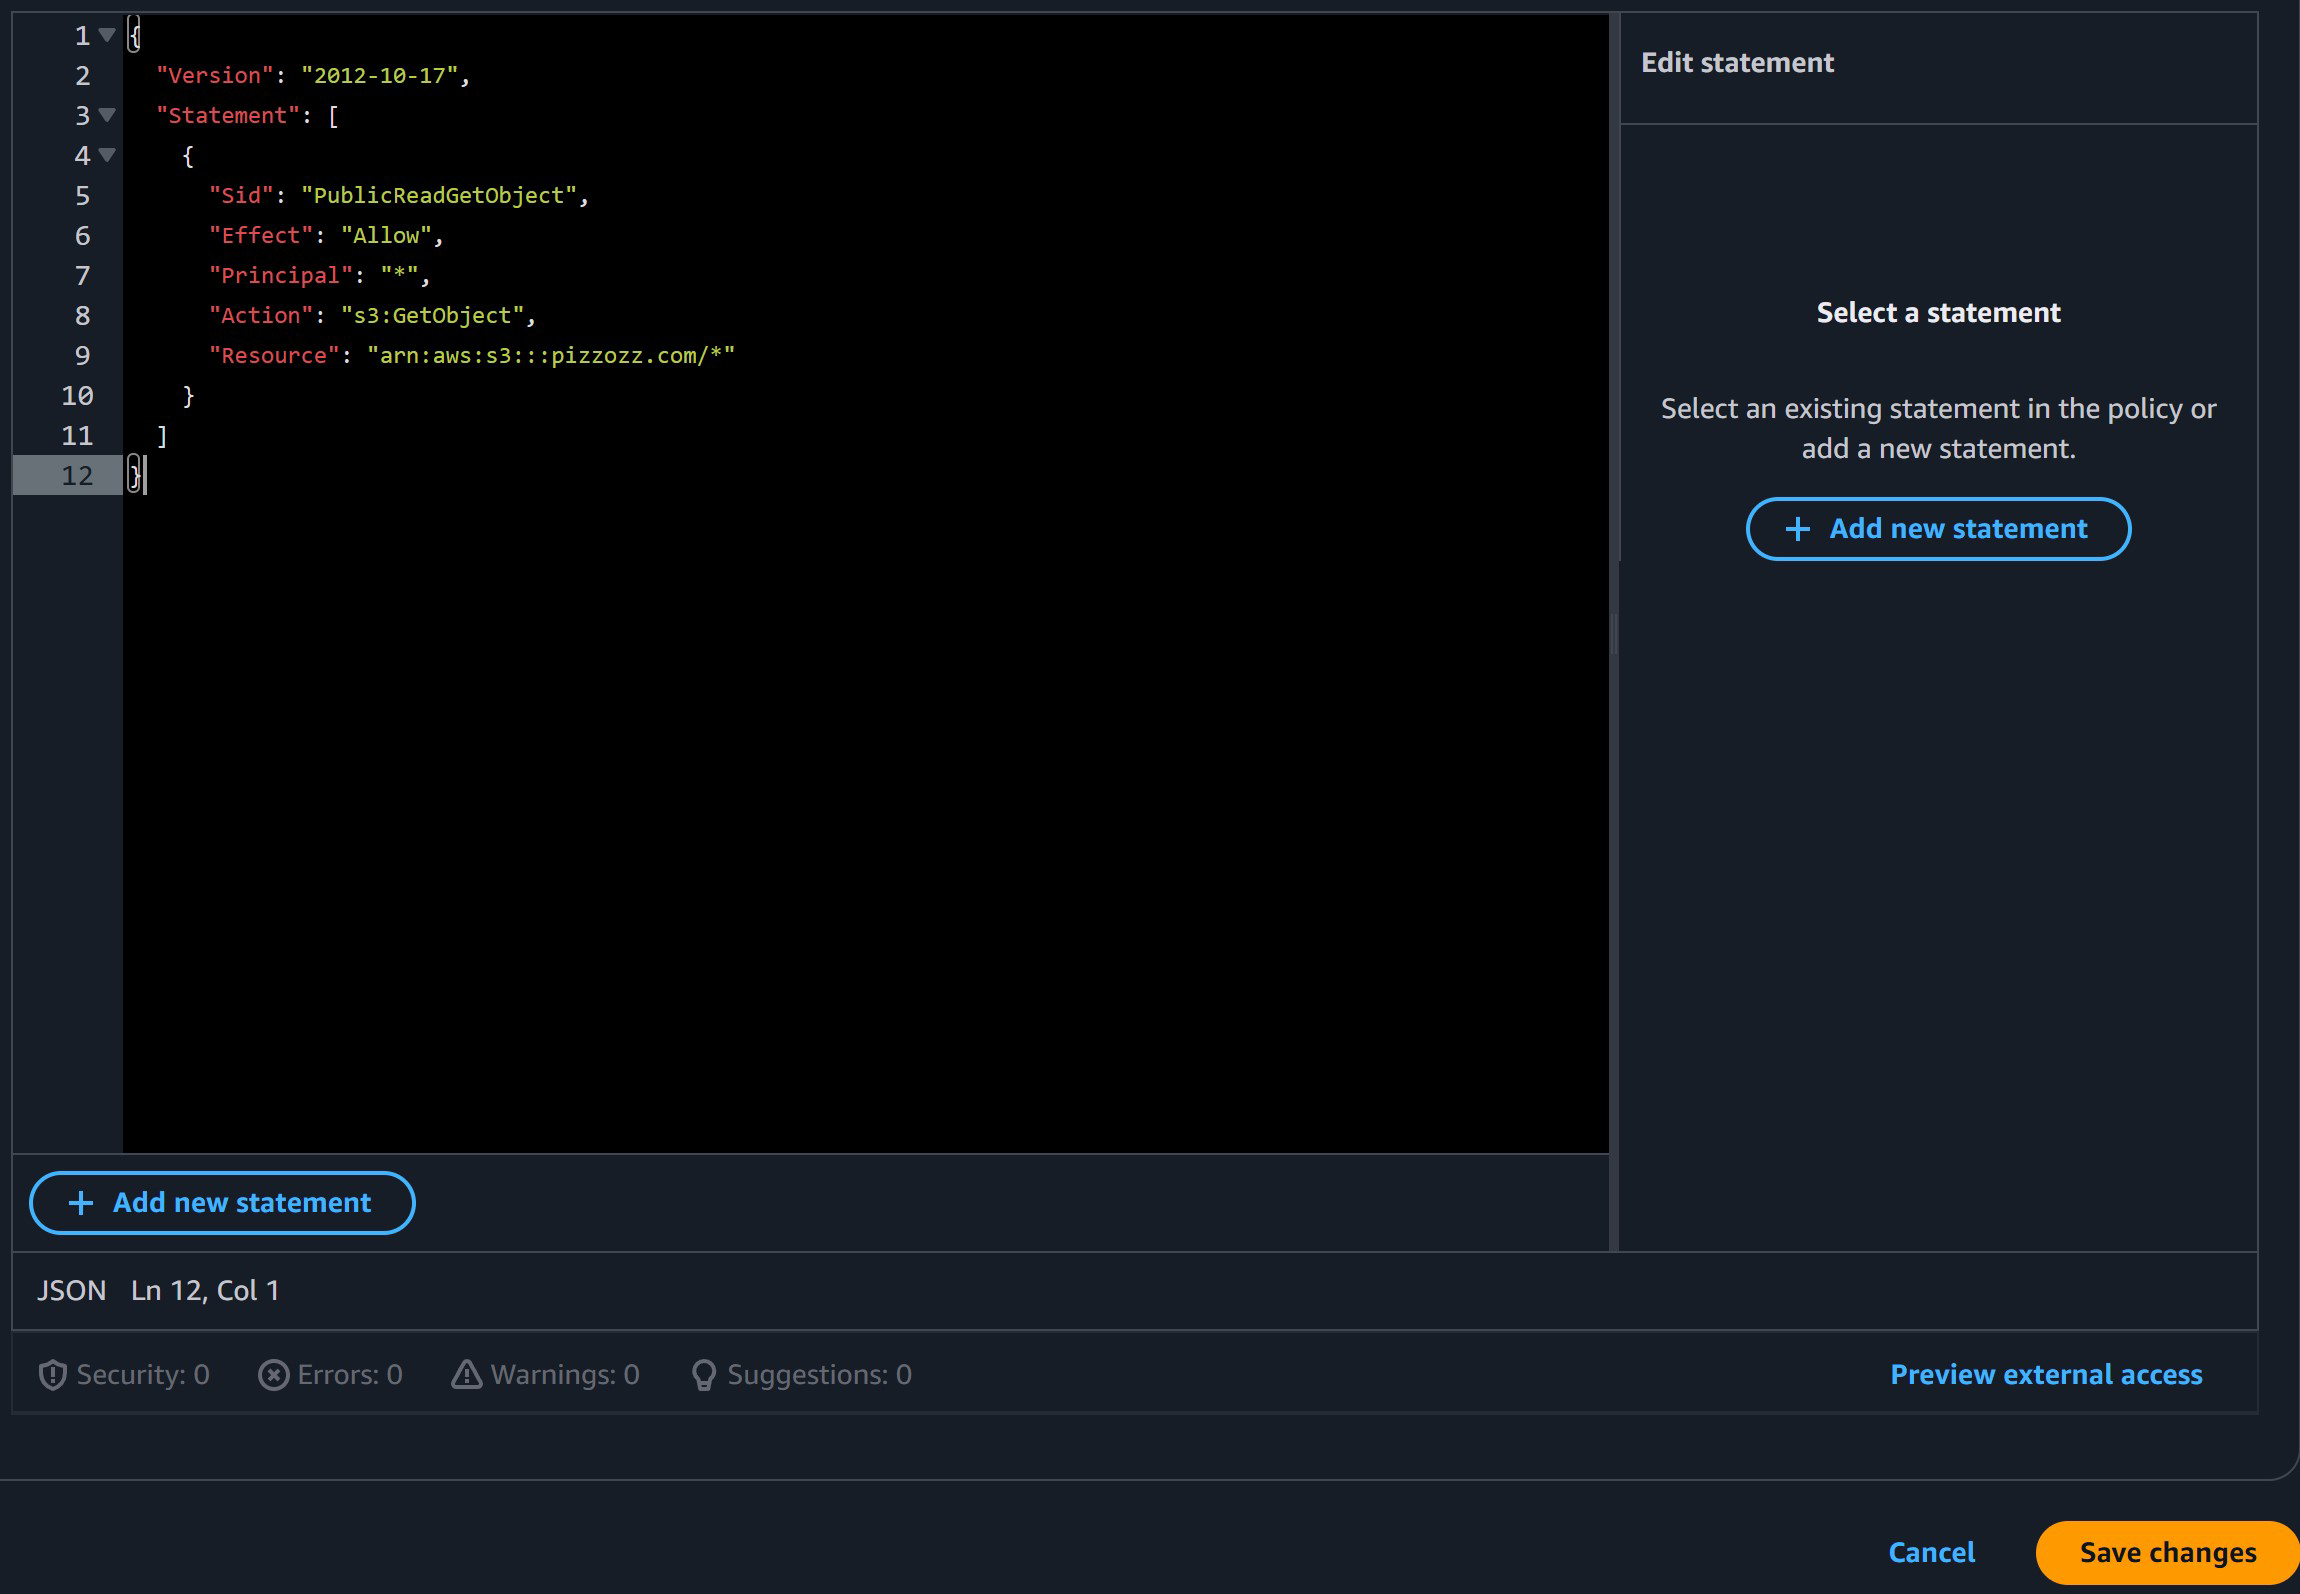The image size is (2300, 1594).
Task: Click the s3:GetObject action value
Action: (432, 316)
